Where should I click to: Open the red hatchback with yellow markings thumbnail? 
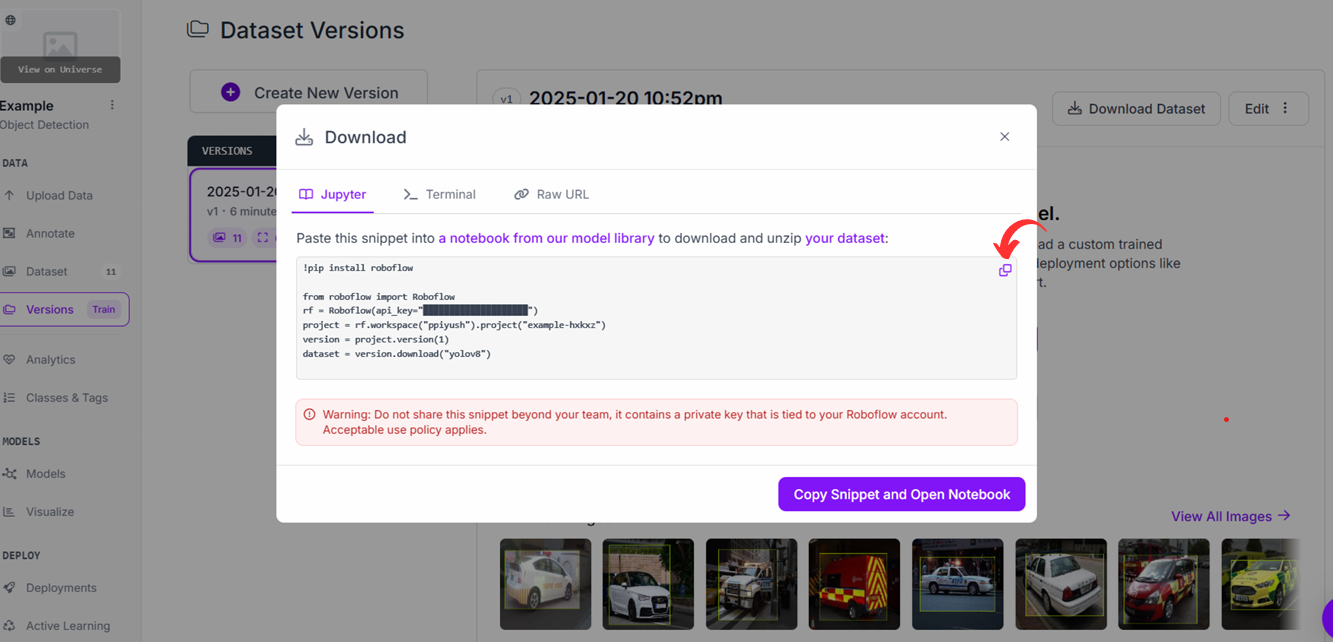tap(1163, 584)
